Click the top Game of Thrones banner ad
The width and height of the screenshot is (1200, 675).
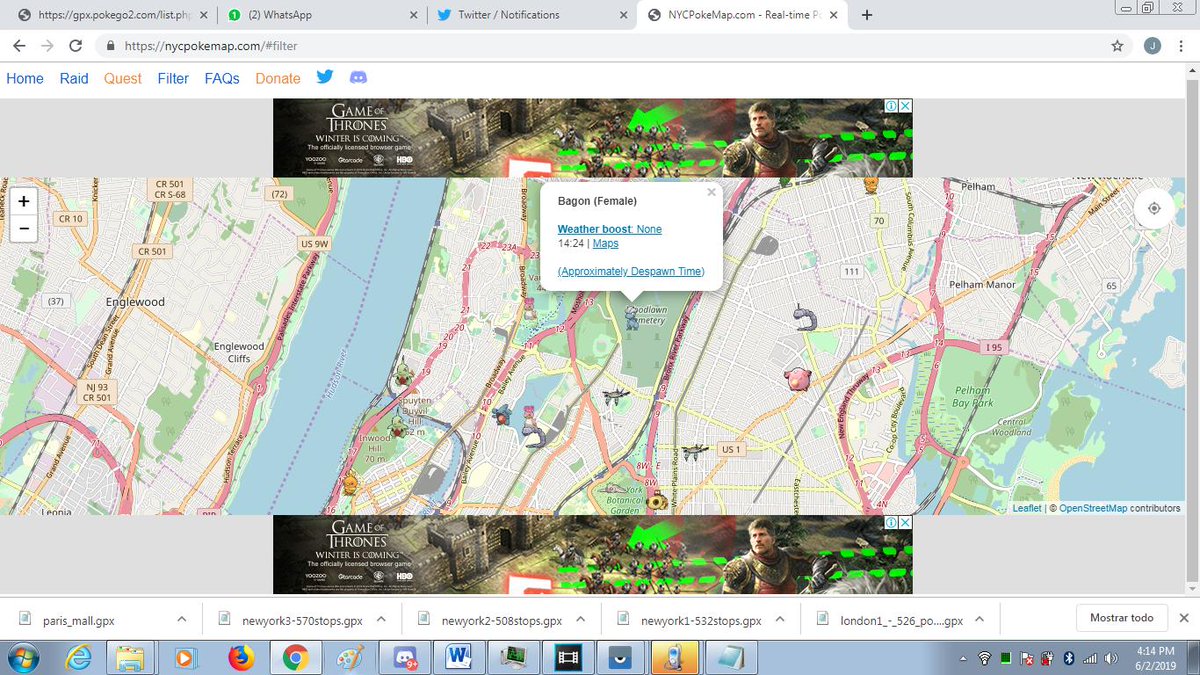coord(592,137)
